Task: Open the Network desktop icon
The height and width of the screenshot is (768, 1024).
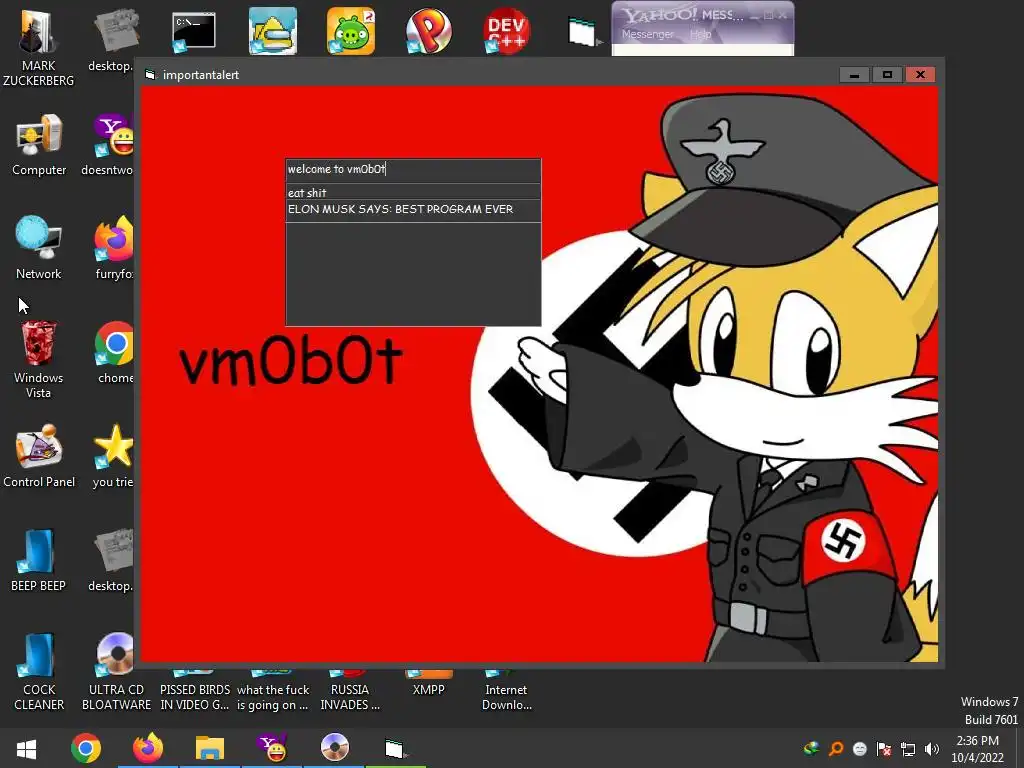Action: (39, 248)
